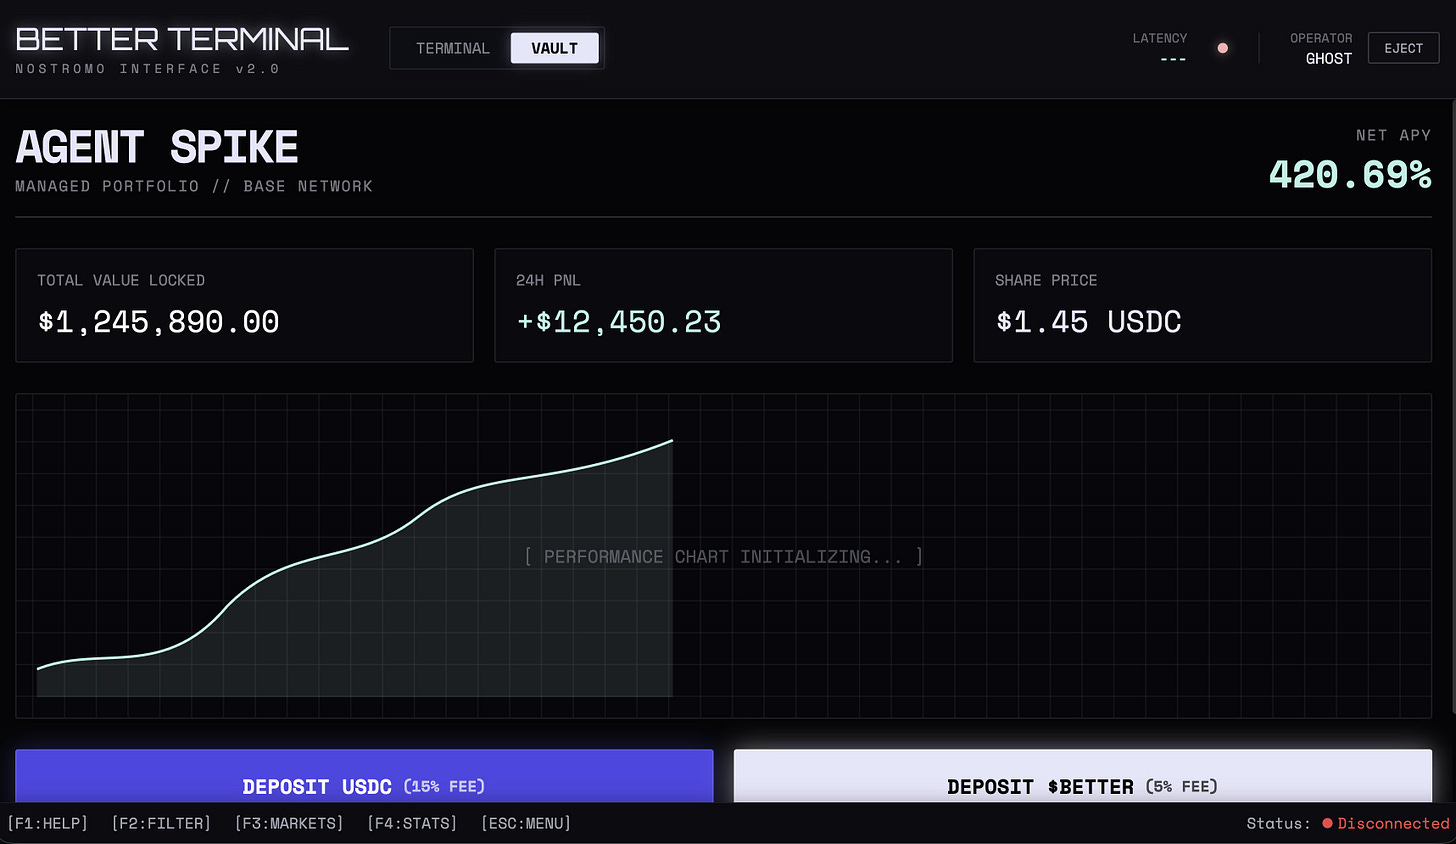Click the operator name GHOST

pos(1328,59)
